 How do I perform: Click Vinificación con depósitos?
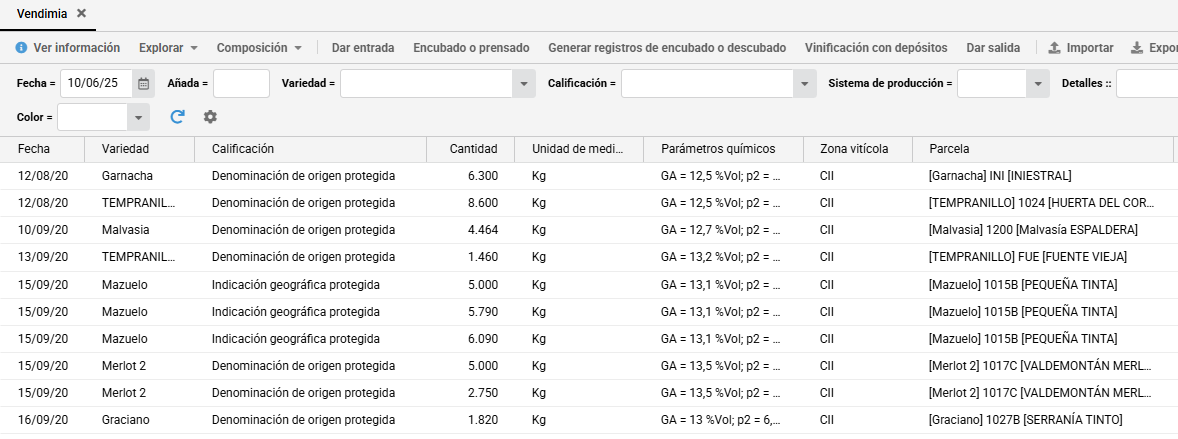[876, 48]
